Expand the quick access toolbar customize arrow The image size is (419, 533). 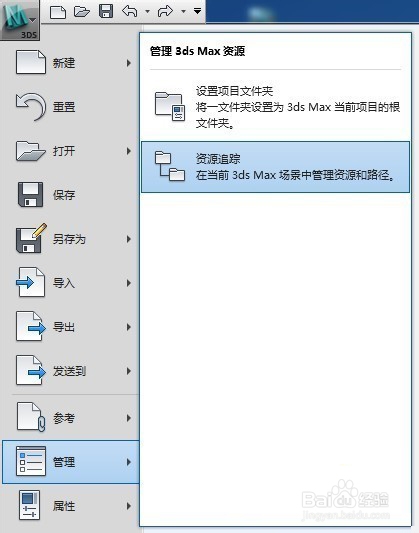point(197,11)
